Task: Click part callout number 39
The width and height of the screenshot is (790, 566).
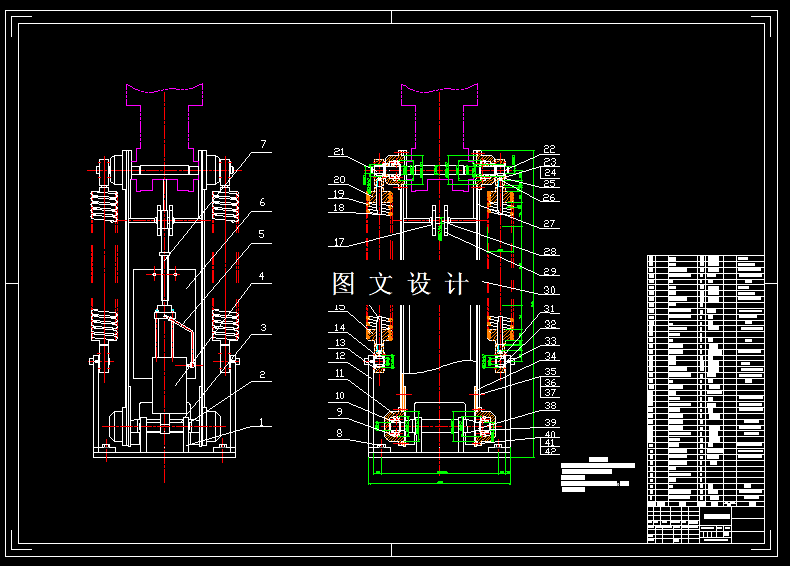Action: (x=550, y=423)
